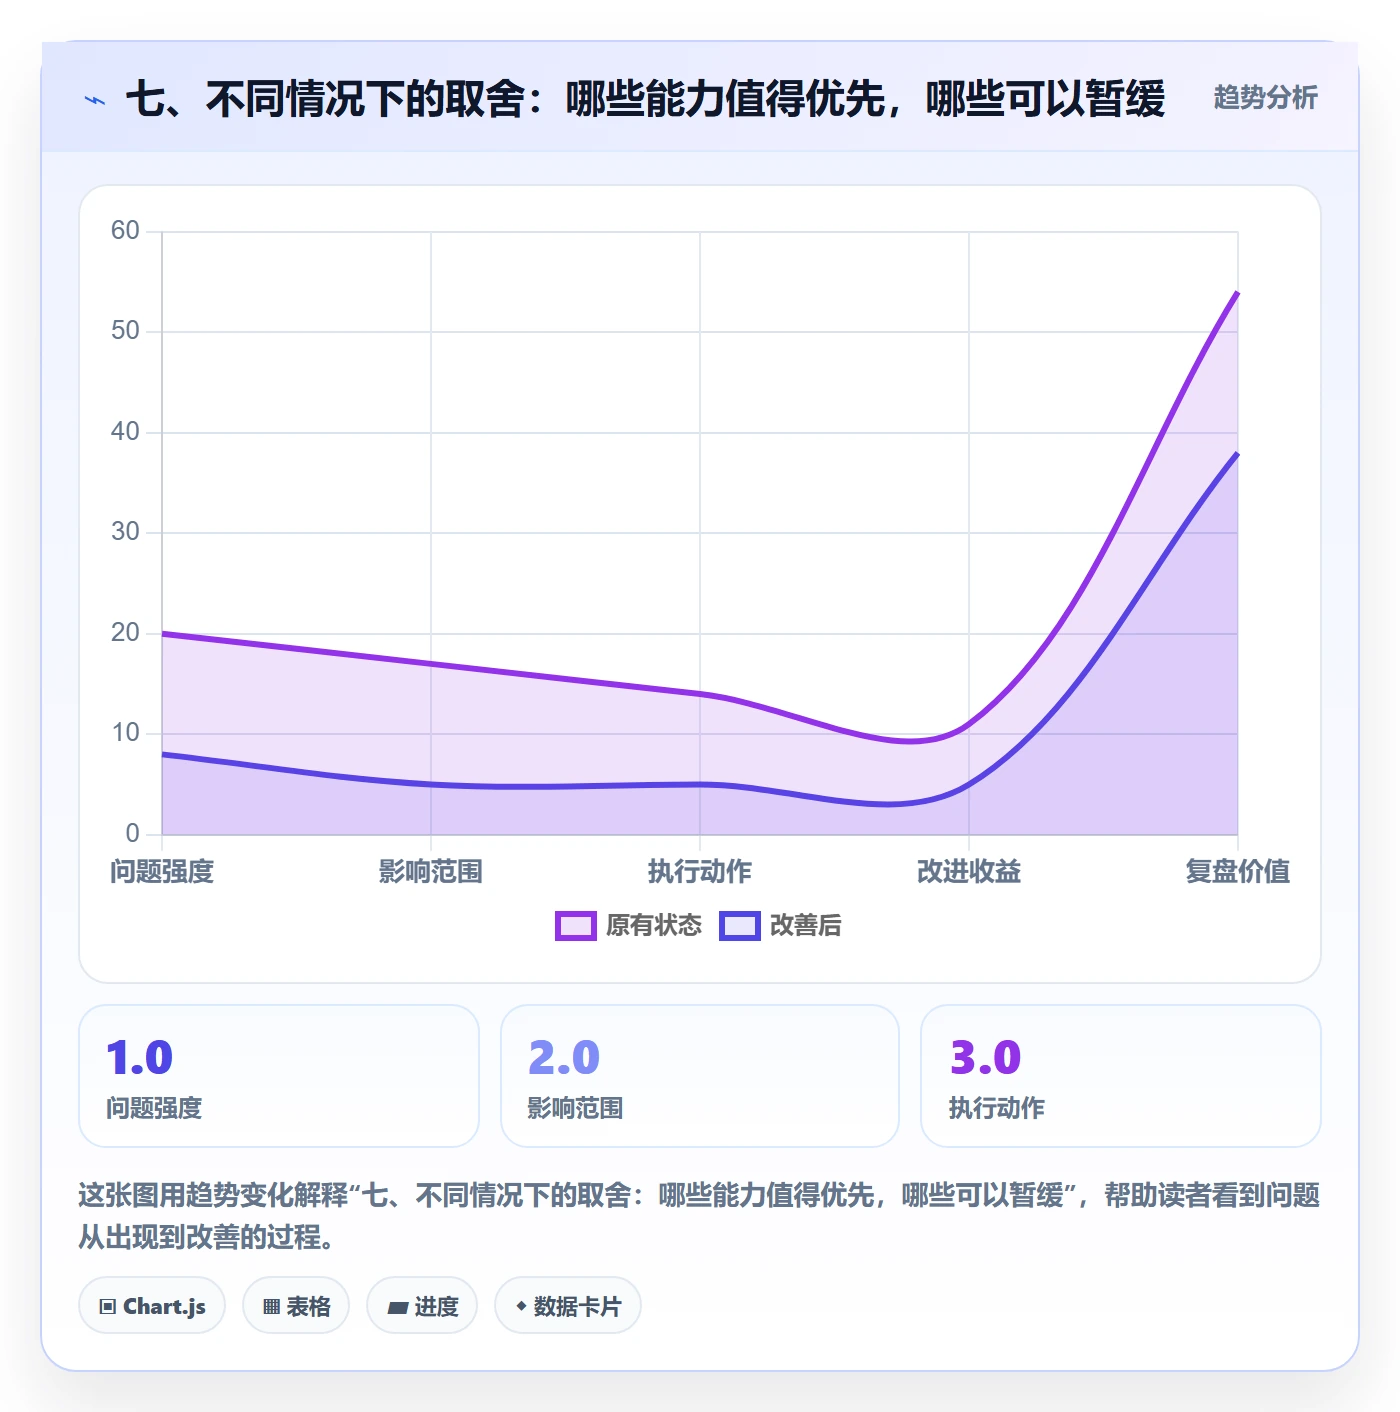Select the 2.0 影响范围 data card

point(700,1076)
